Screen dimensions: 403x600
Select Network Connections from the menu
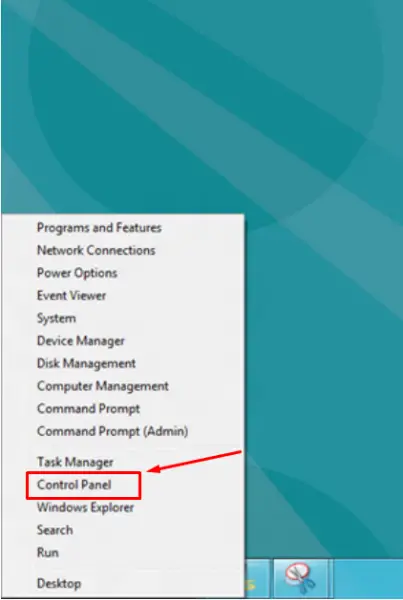pyautogui.click(x=96, y=250)
